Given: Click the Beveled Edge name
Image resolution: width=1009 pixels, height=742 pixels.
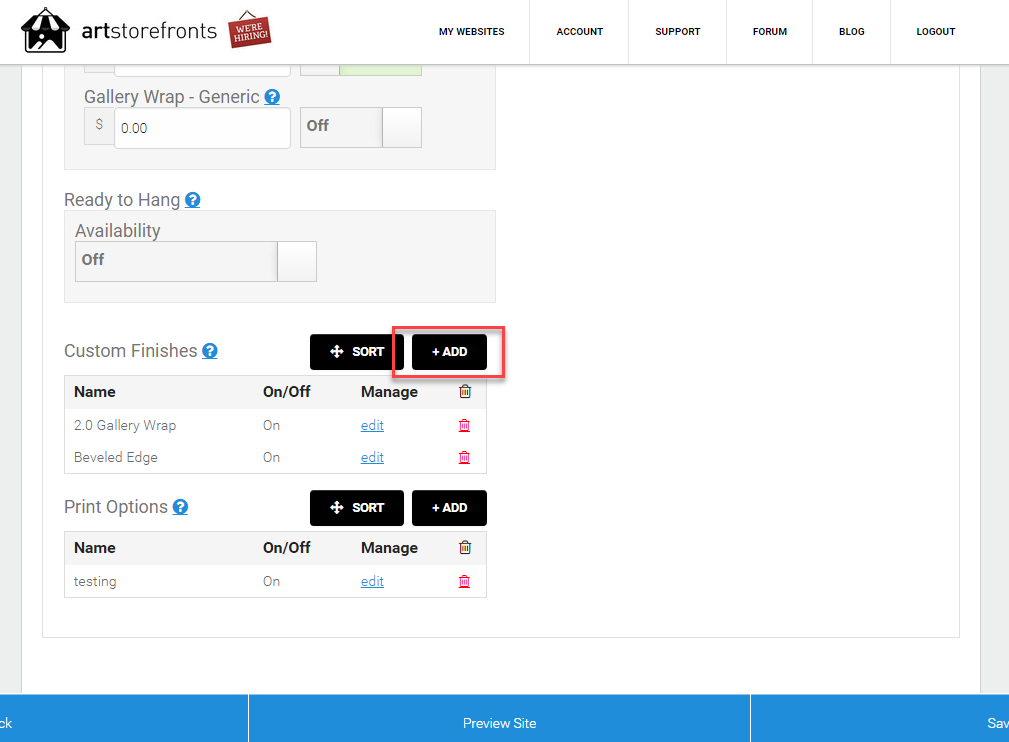Looking at the screenshot, I should 116,458.
